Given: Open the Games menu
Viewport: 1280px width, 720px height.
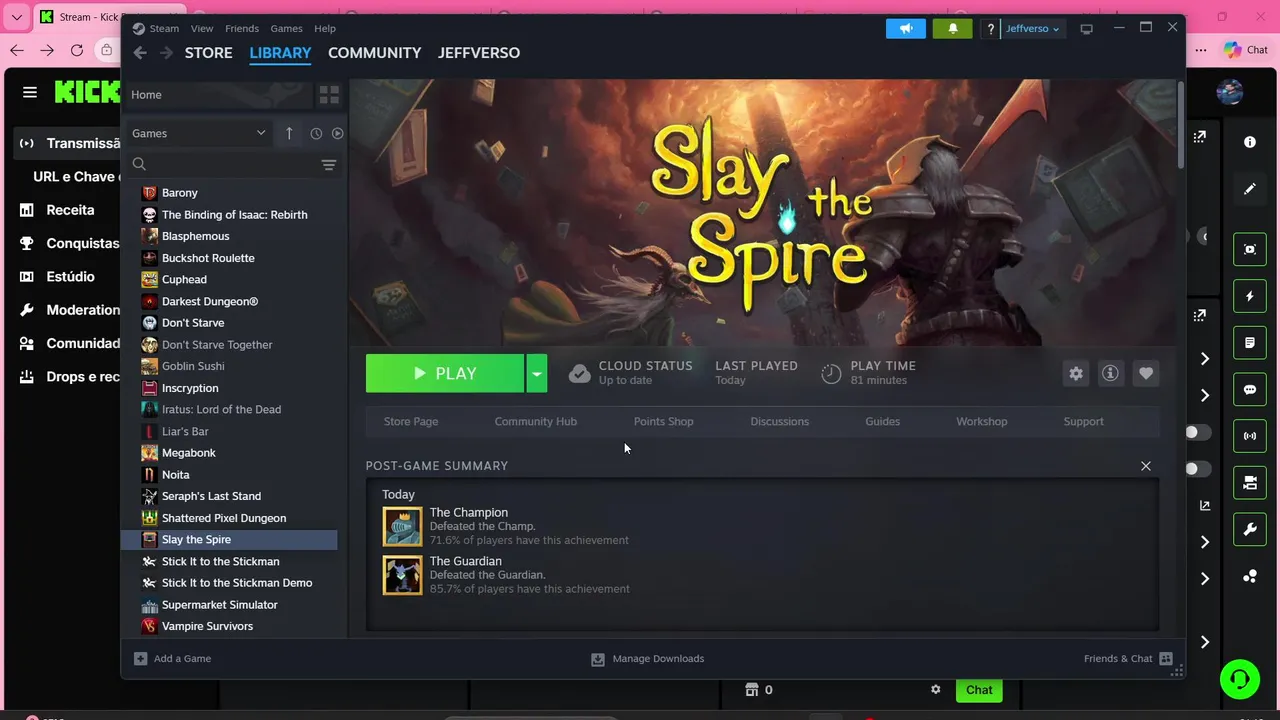Looking at the screenshot, I should (x=286, y=29).
